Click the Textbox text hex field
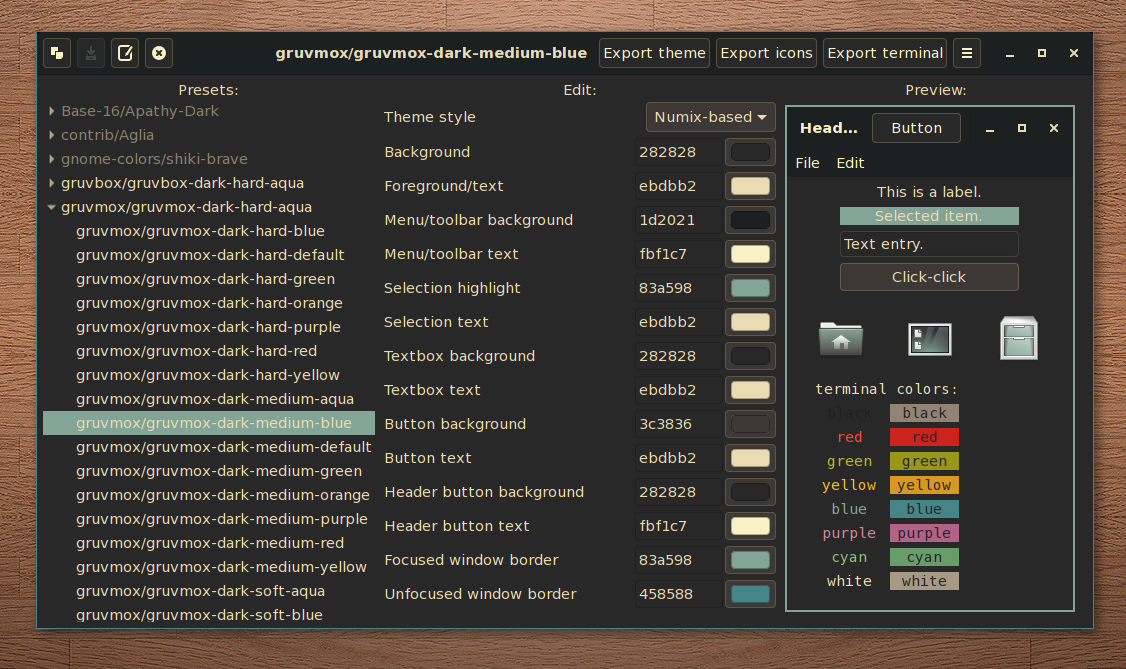 click(x=679, y=390)
